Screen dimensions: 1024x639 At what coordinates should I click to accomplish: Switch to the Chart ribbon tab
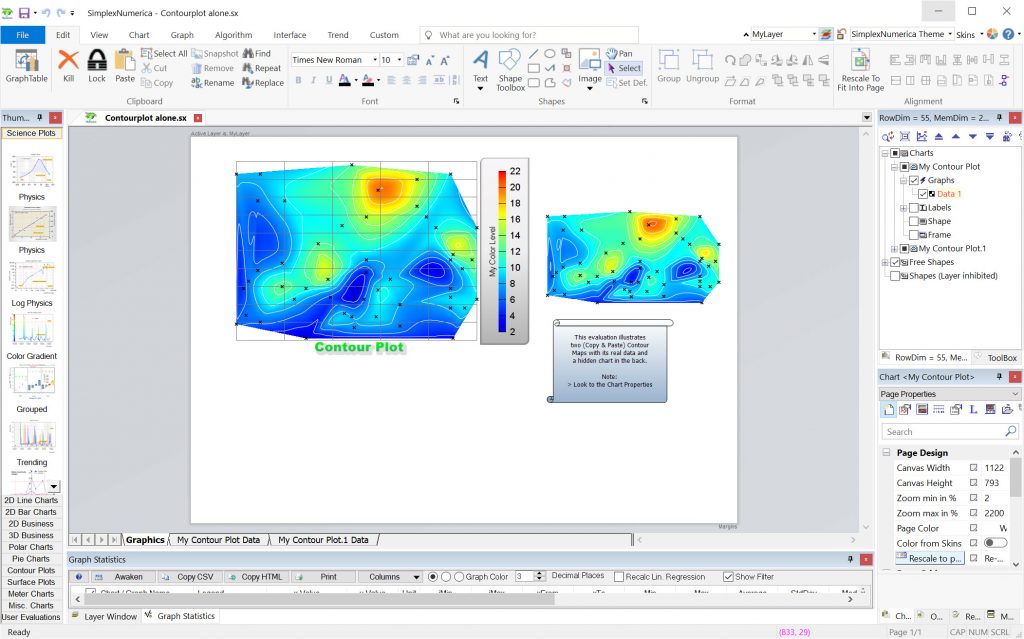click(138, 35)
